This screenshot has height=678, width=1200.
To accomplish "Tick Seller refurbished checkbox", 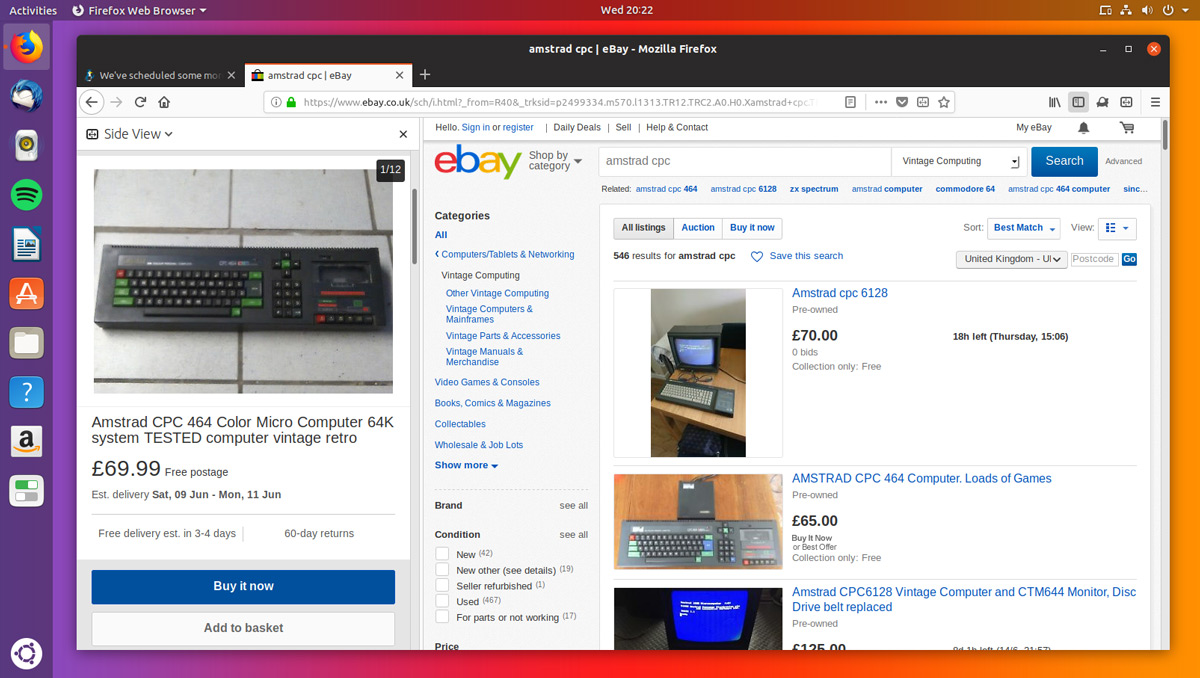I will (442, 586).
